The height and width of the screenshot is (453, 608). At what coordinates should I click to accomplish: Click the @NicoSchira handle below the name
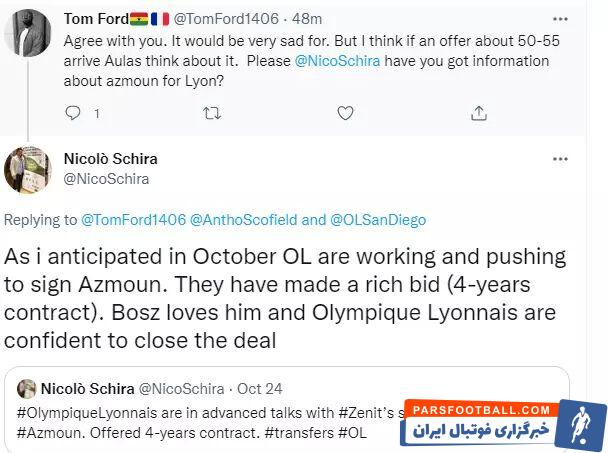106,178
